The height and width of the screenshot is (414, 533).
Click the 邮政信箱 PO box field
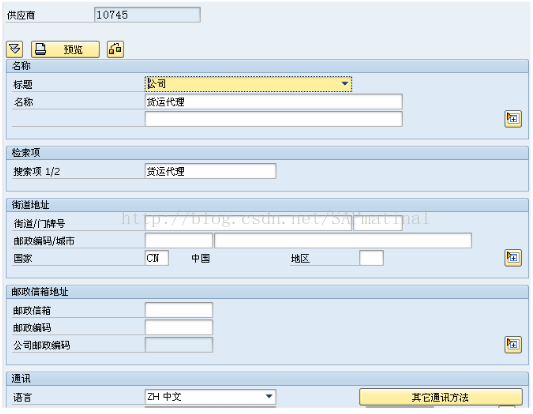click(179, 310)
